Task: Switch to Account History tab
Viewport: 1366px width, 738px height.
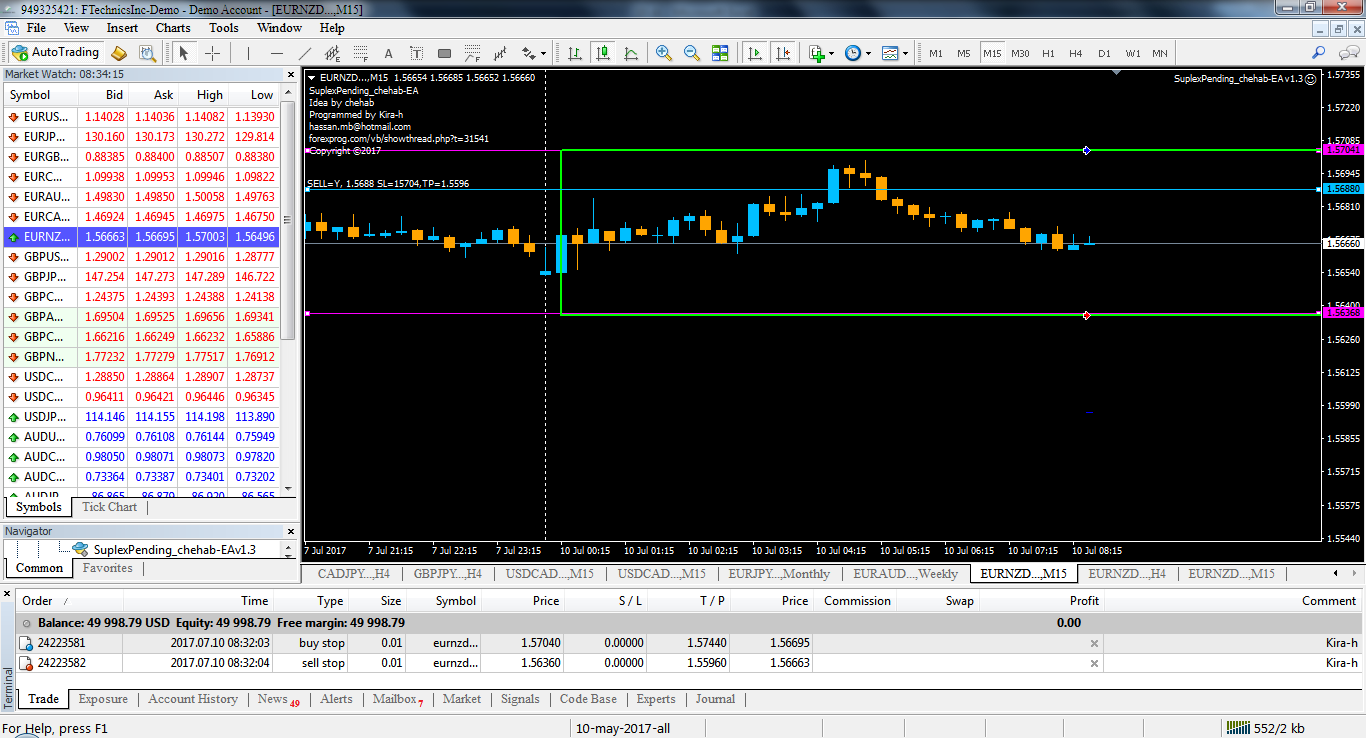Action: [193, 699]
